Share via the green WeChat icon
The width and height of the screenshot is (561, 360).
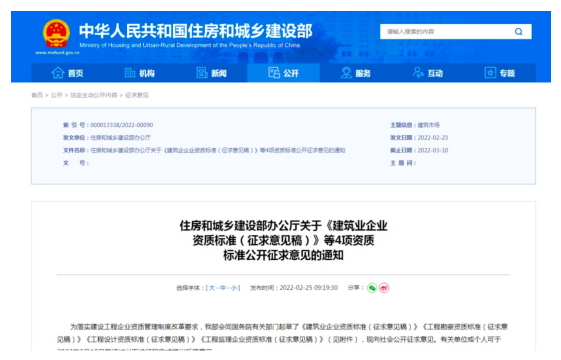pos(372,288)
